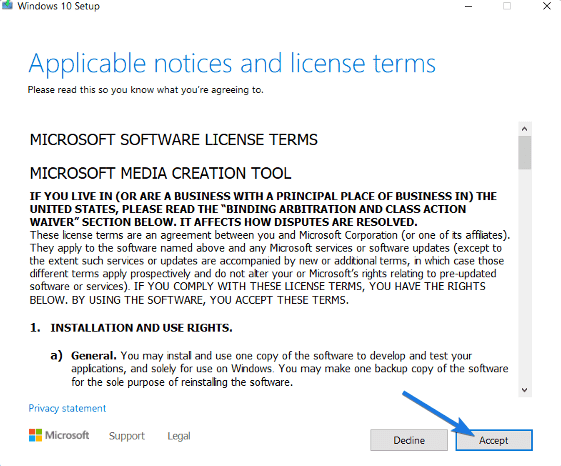The image size is (561, 466).
Task: Open the Privacy statement link
Action: pyautogui.click(x=67, y=408)
